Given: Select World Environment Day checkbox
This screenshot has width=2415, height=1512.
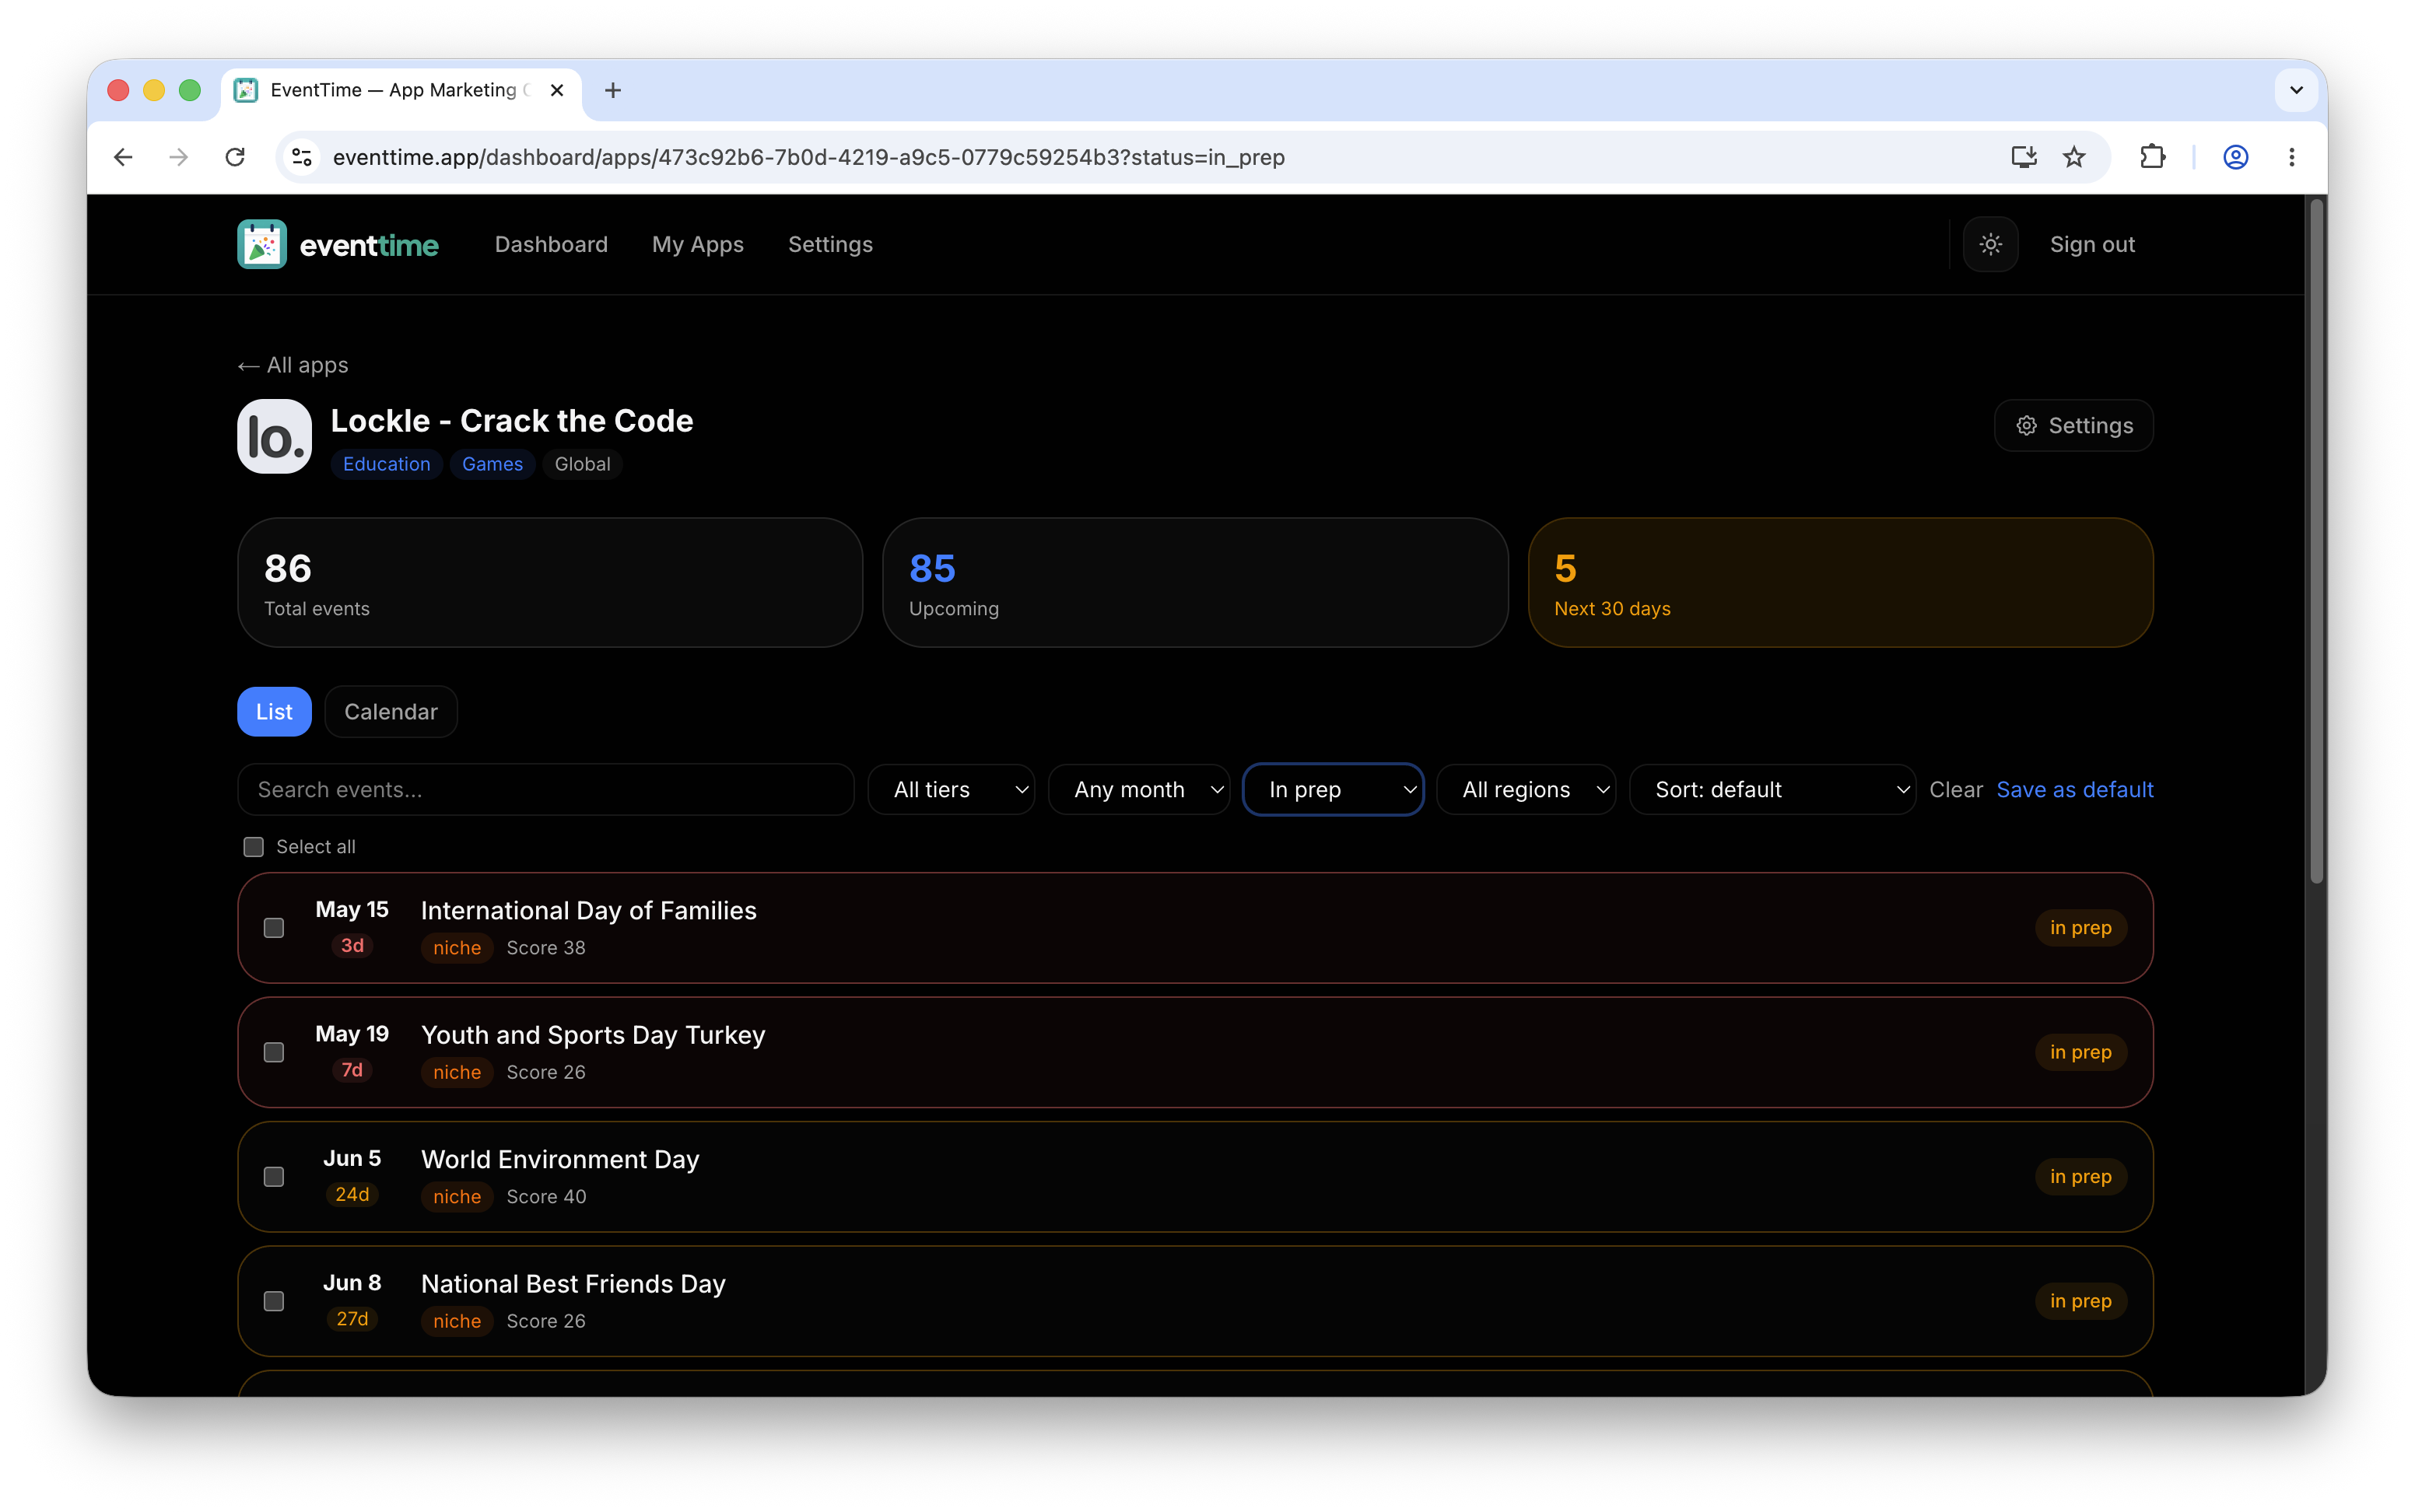Looking at the screenshot, I should pyautogui.click(x=274, y=1177).
